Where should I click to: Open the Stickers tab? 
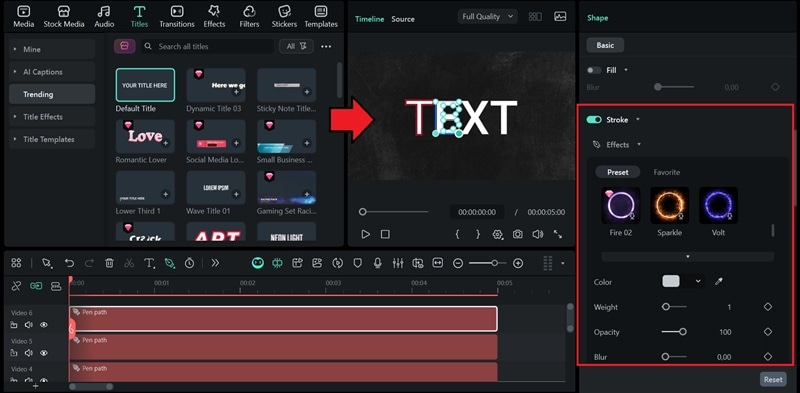coord(284,17)
